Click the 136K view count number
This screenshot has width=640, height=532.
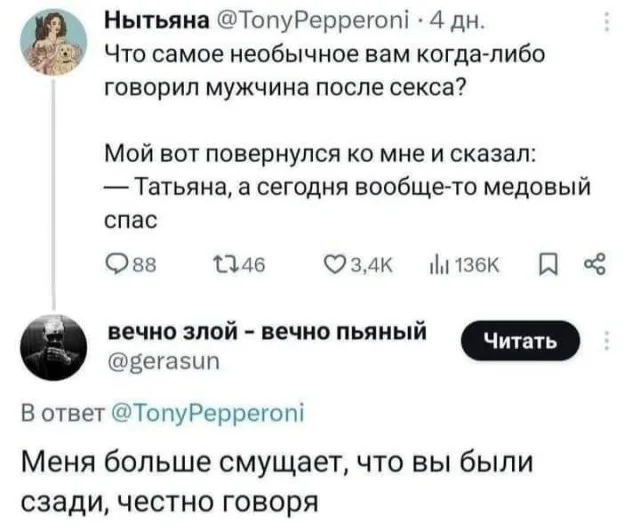pos(465,265)
